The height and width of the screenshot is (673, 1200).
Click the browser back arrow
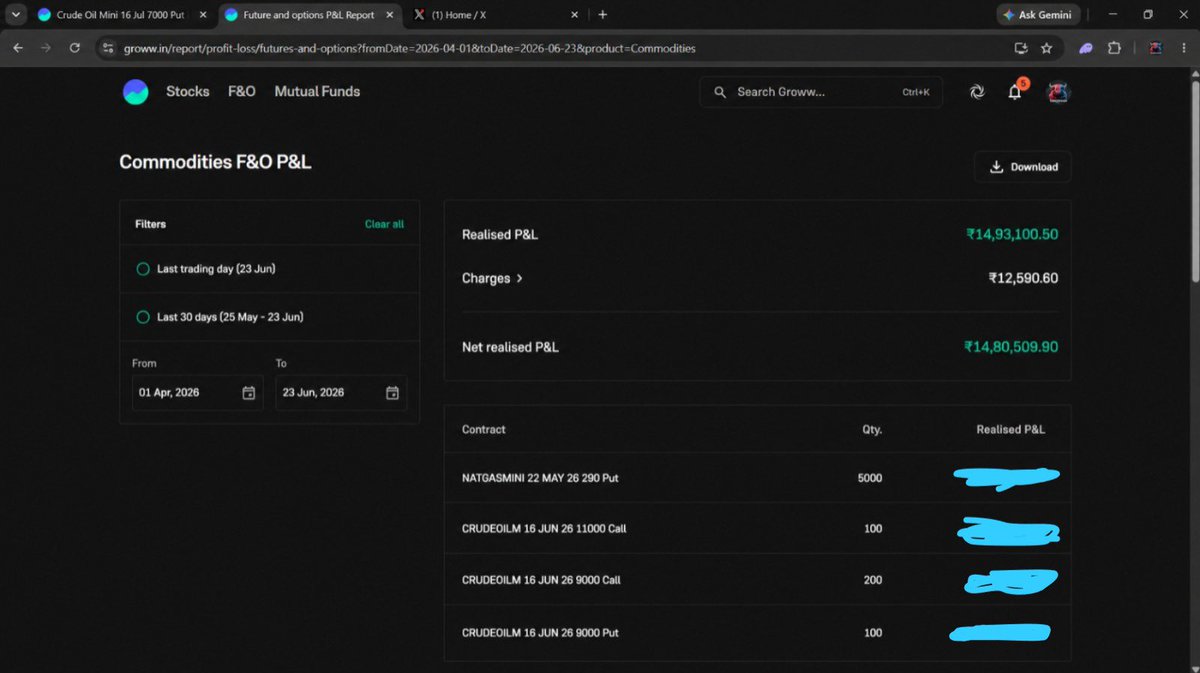pos(18,48)
